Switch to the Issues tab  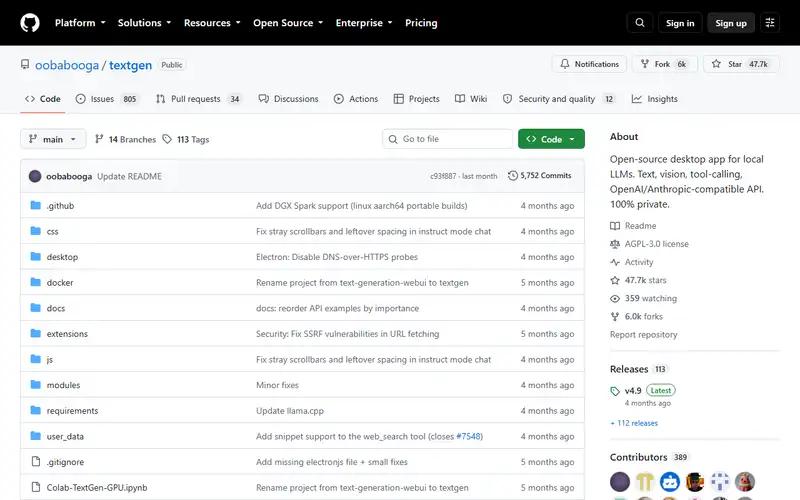(x=107, y=99)
